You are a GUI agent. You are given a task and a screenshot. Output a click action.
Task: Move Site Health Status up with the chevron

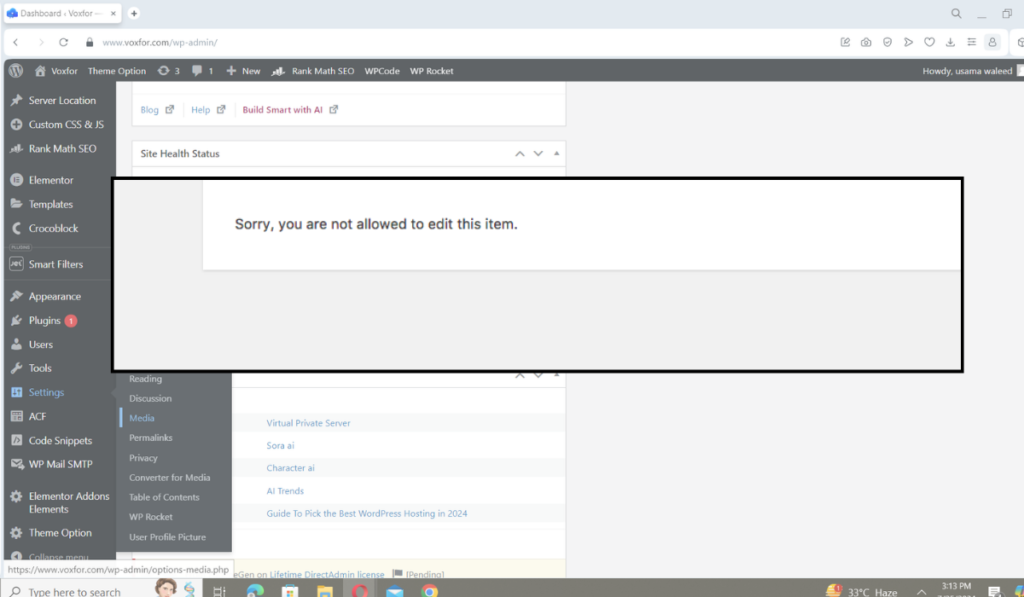[x=519, y=153]
